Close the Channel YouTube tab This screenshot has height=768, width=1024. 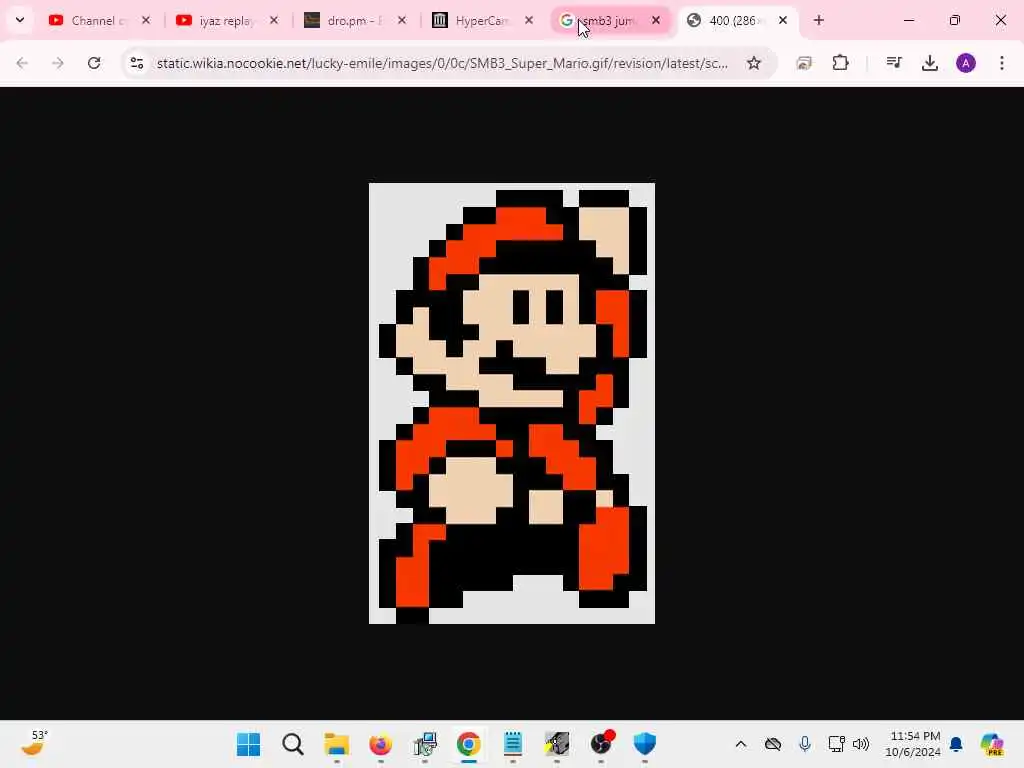coord(146,20)
